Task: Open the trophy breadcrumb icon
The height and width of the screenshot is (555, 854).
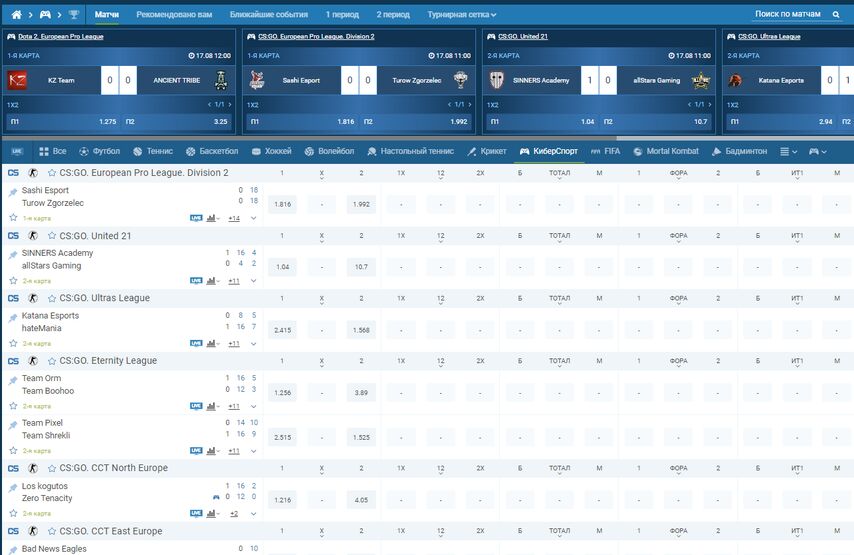Action: point(74,15)
